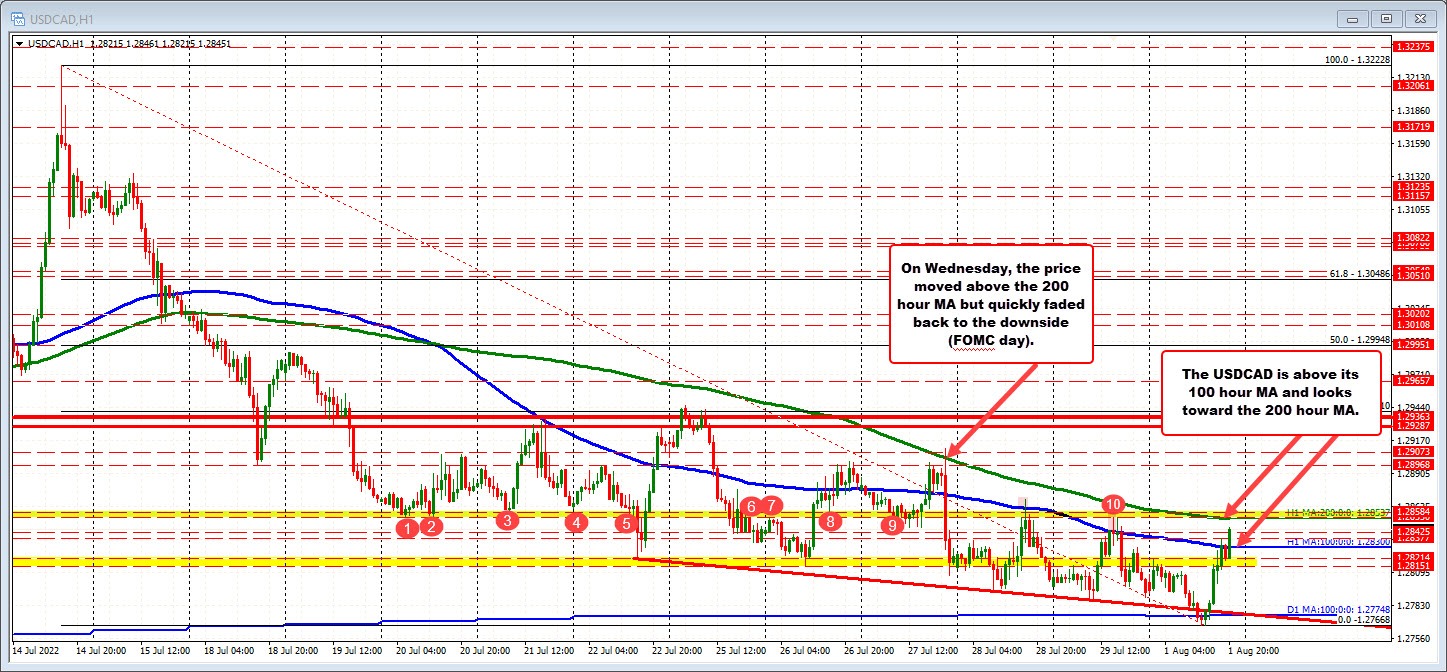Screen dimensions: 1447x672
Task: Click the red circle marker 6
Action: [x=751, y=506]
